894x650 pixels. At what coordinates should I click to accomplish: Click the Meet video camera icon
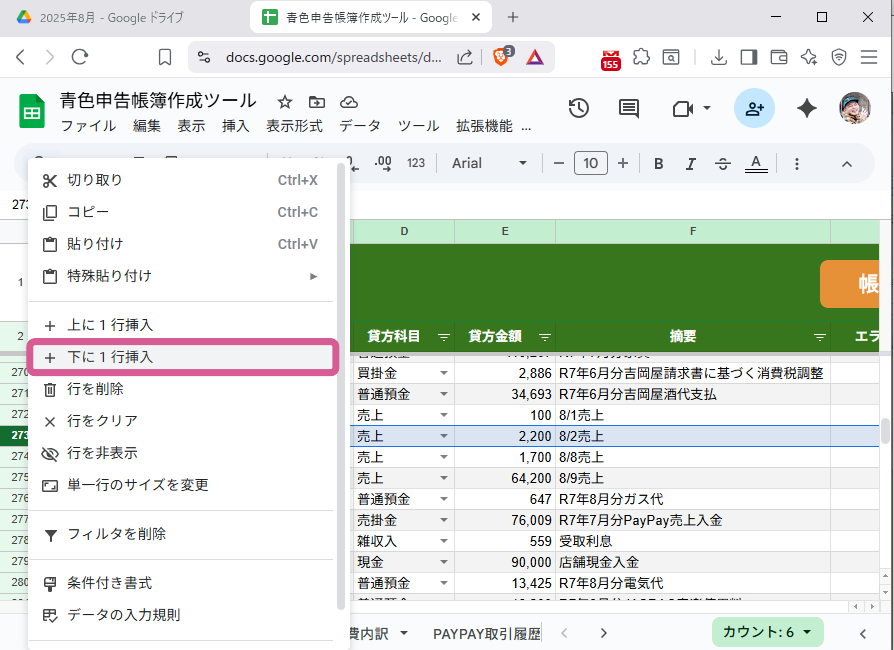pos(683,109)
